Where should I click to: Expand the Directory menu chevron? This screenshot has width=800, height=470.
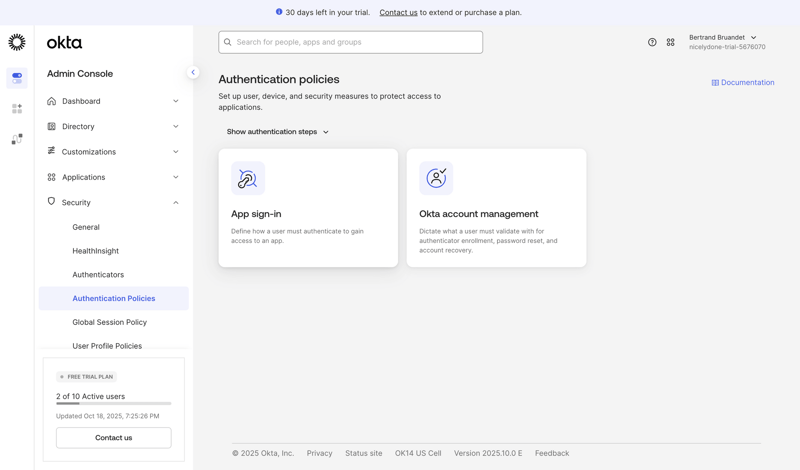pyautogui.click(x=176, y=127)
